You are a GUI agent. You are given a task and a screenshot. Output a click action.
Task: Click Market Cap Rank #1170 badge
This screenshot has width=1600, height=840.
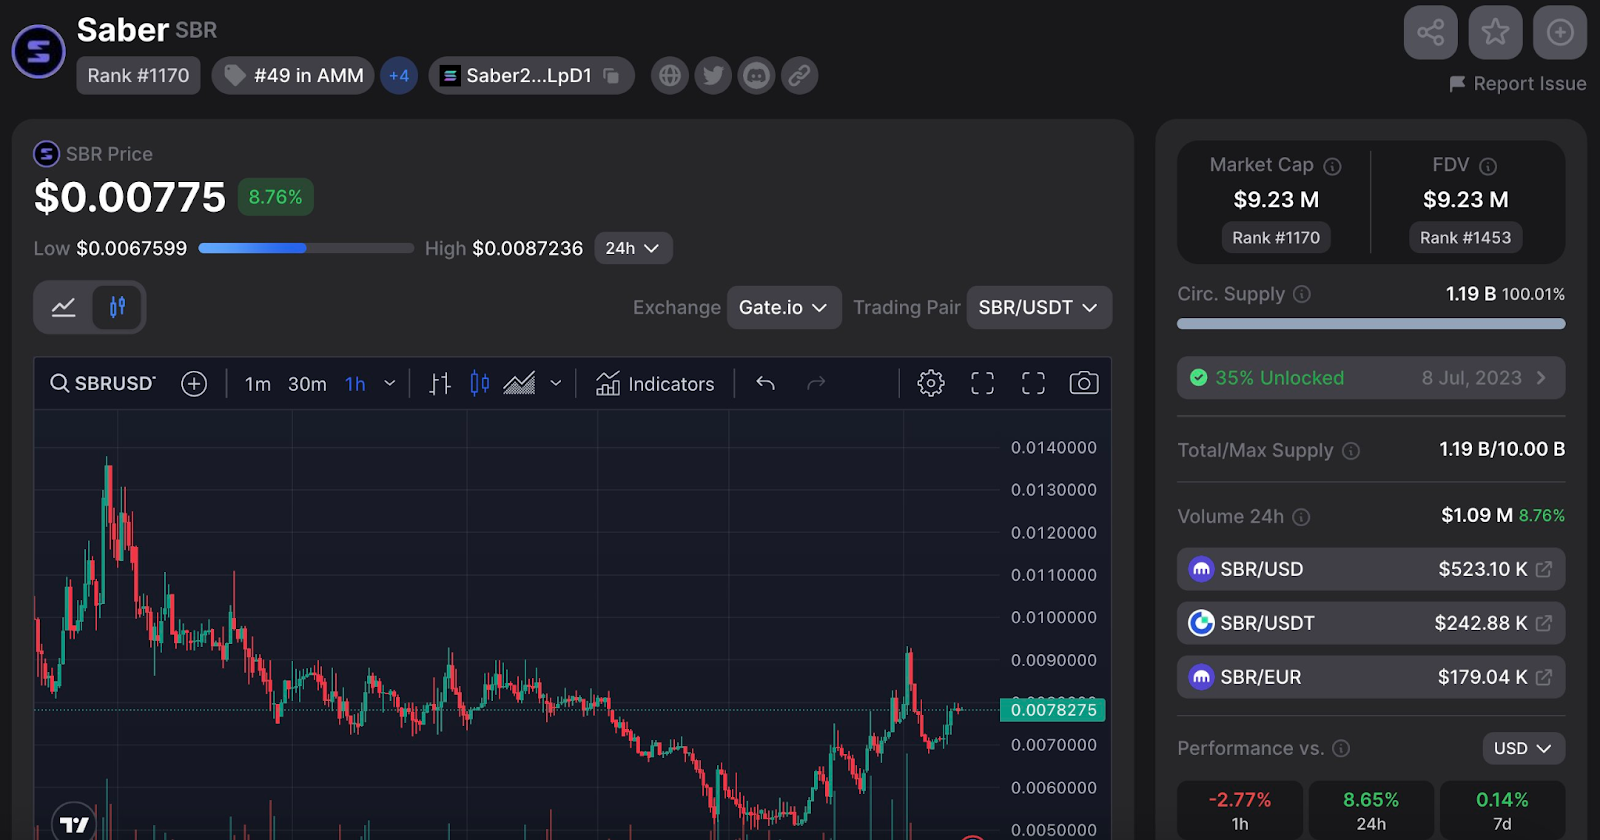pos(1276,238)
